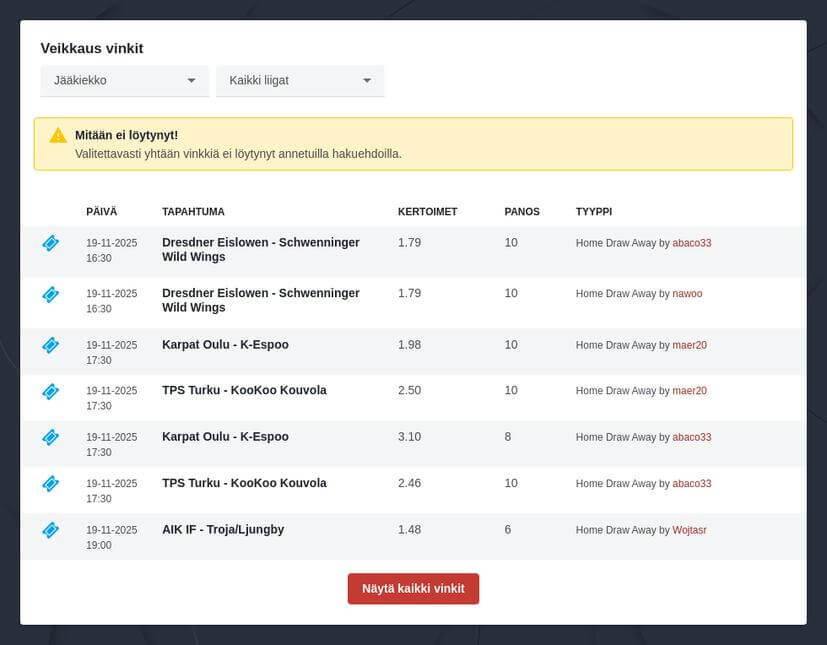The height and width of the screenshot is (645, 827).
Task: Click ticket icon for AIK IF row
Action: click(50, 530)
